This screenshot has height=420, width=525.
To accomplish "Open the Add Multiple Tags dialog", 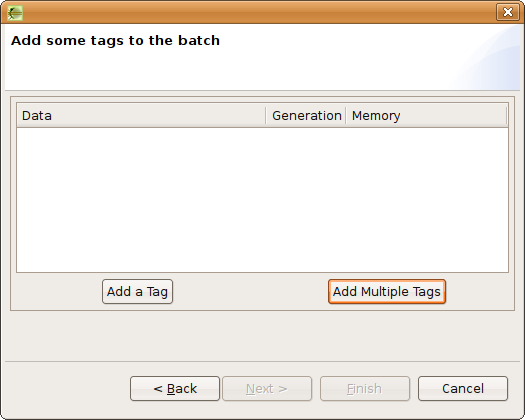I will click(387, 292).
